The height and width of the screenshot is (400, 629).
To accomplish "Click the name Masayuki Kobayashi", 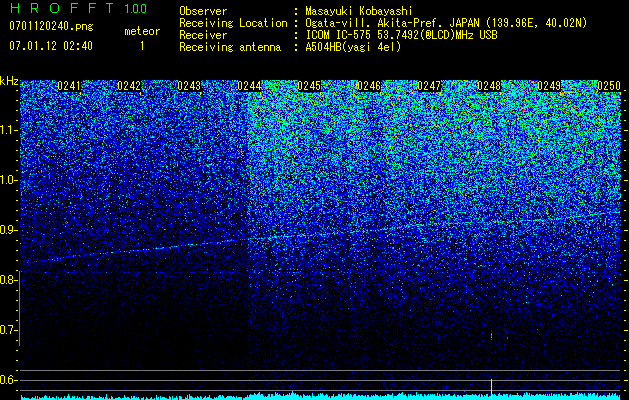I will pyautogui.click(x=359, y=11).
